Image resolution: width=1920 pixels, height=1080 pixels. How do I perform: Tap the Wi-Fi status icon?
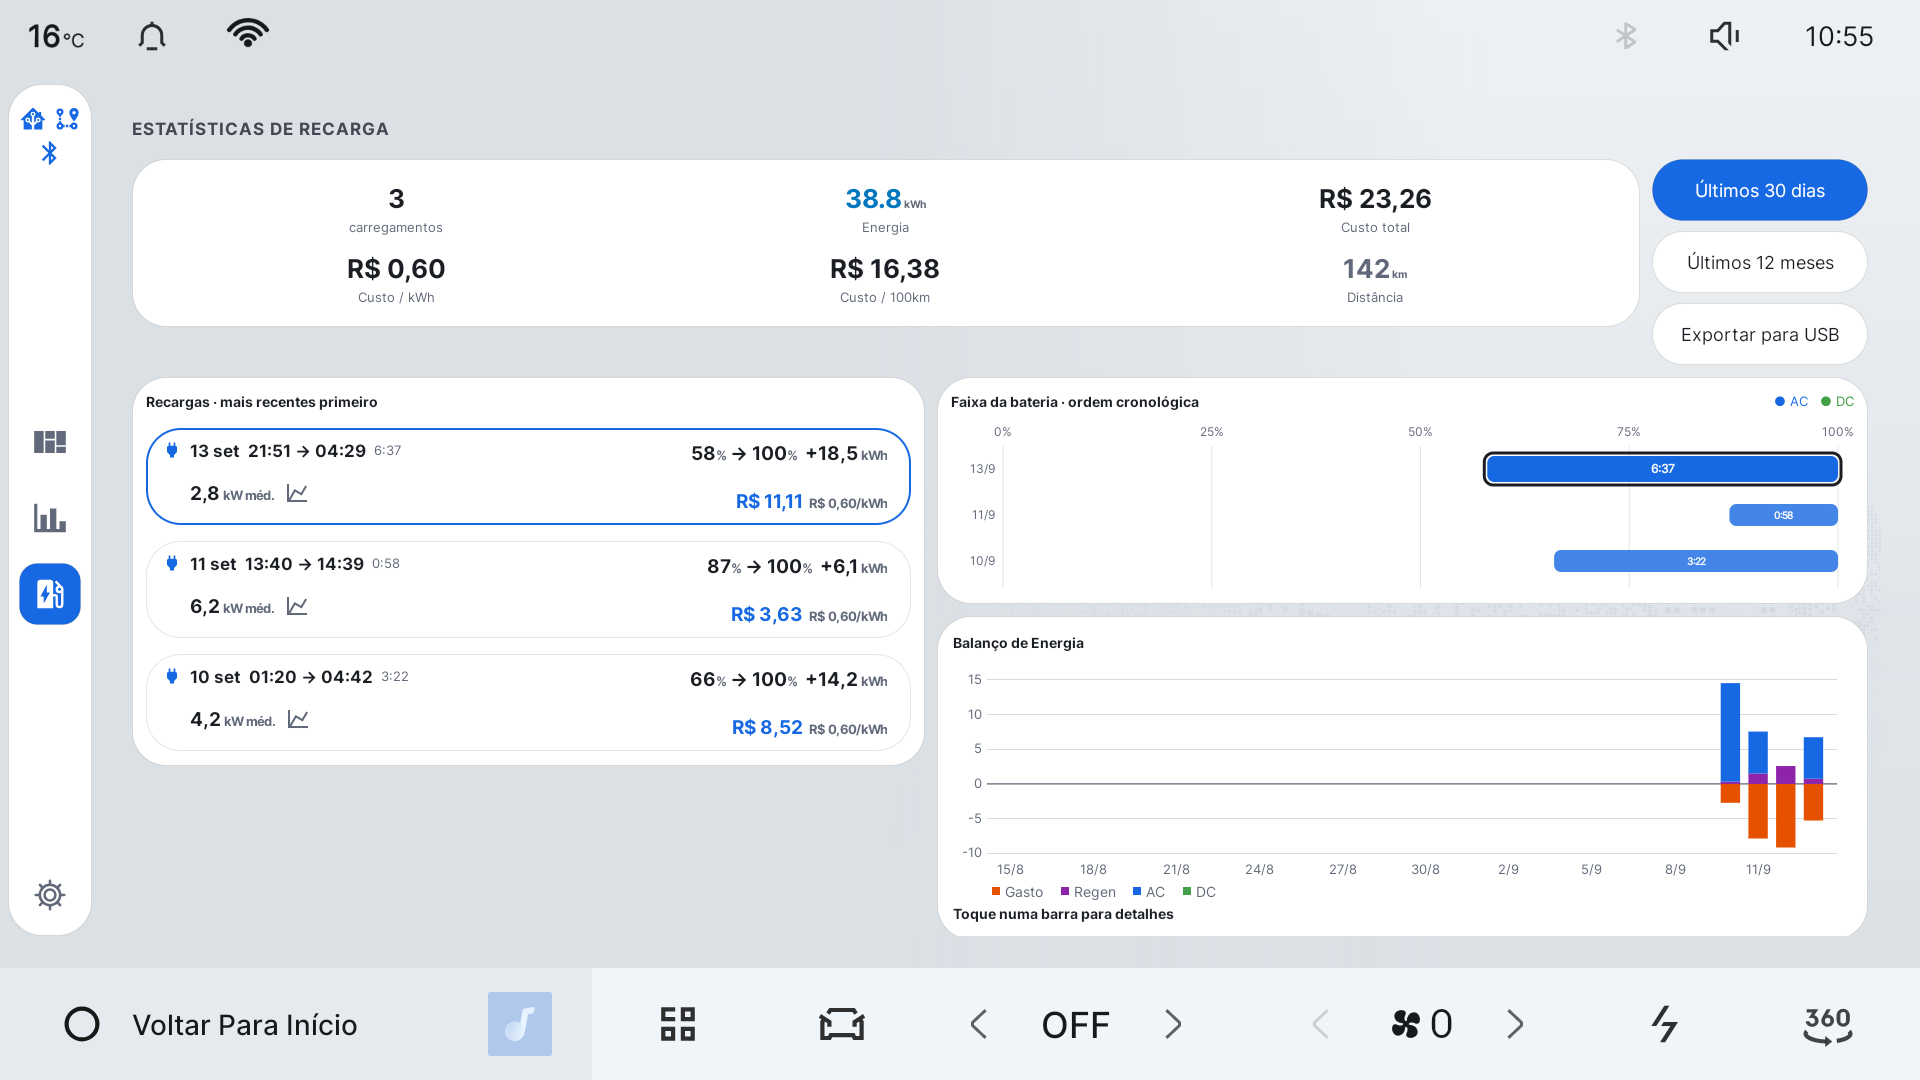(x=248, y=33)
